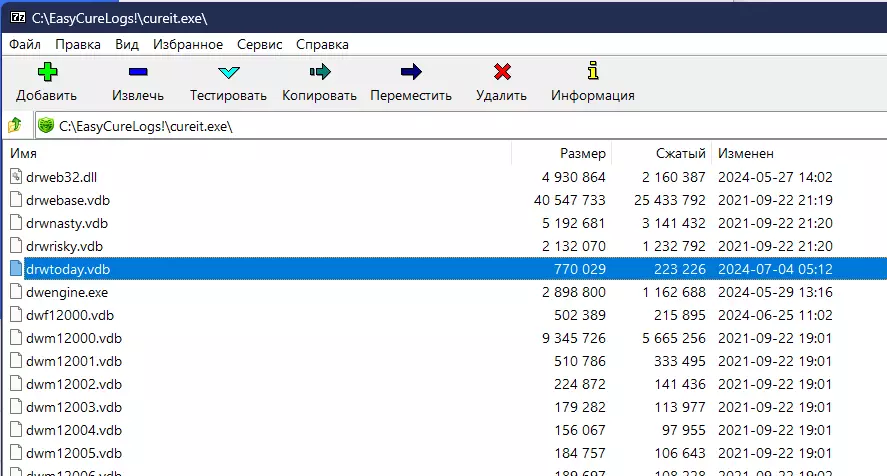Click the dwengine.exe file icon
This screenshot has width=887, height=476.
[x=16, y=292]
